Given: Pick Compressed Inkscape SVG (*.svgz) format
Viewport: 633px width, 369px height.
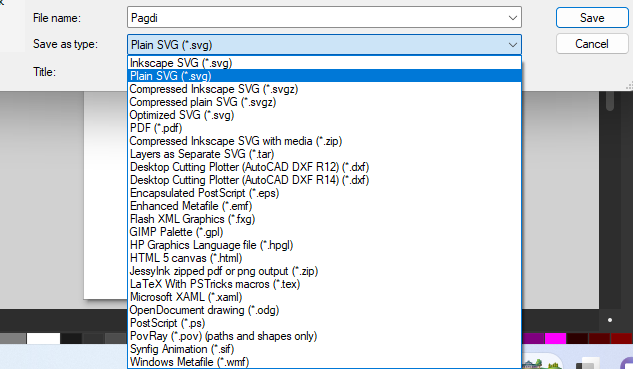Looking at the screenshot, I should (x=324, y=89).
